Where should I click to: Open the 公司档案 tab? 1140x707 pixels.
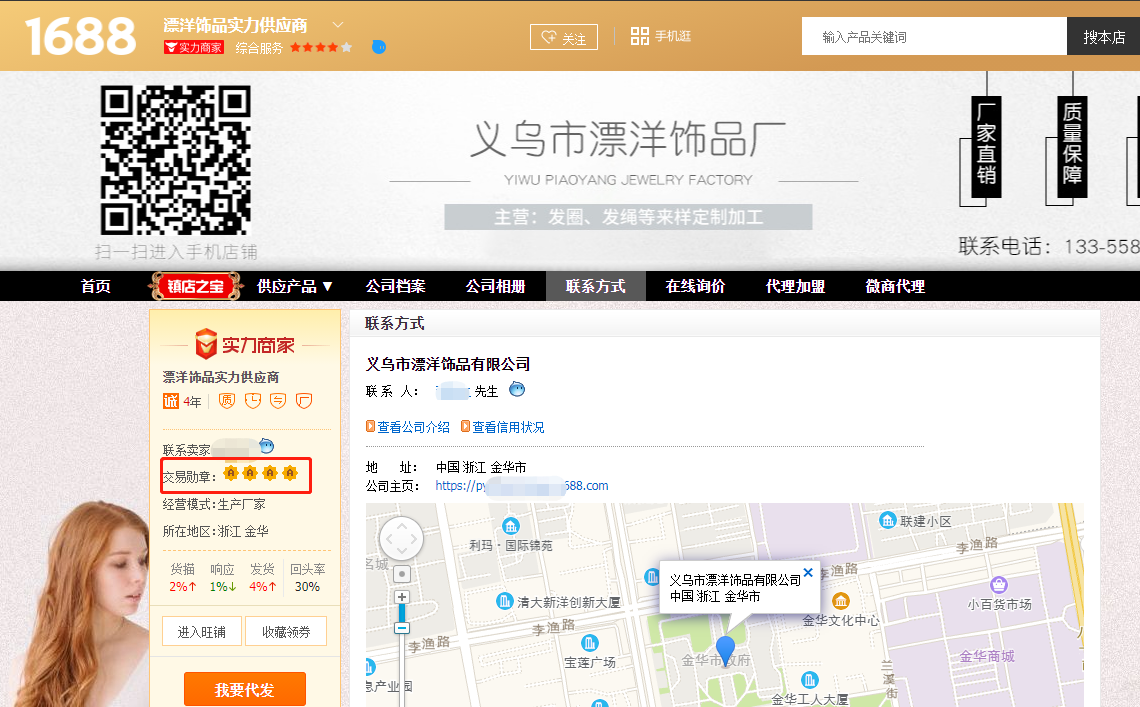point(396,286)
